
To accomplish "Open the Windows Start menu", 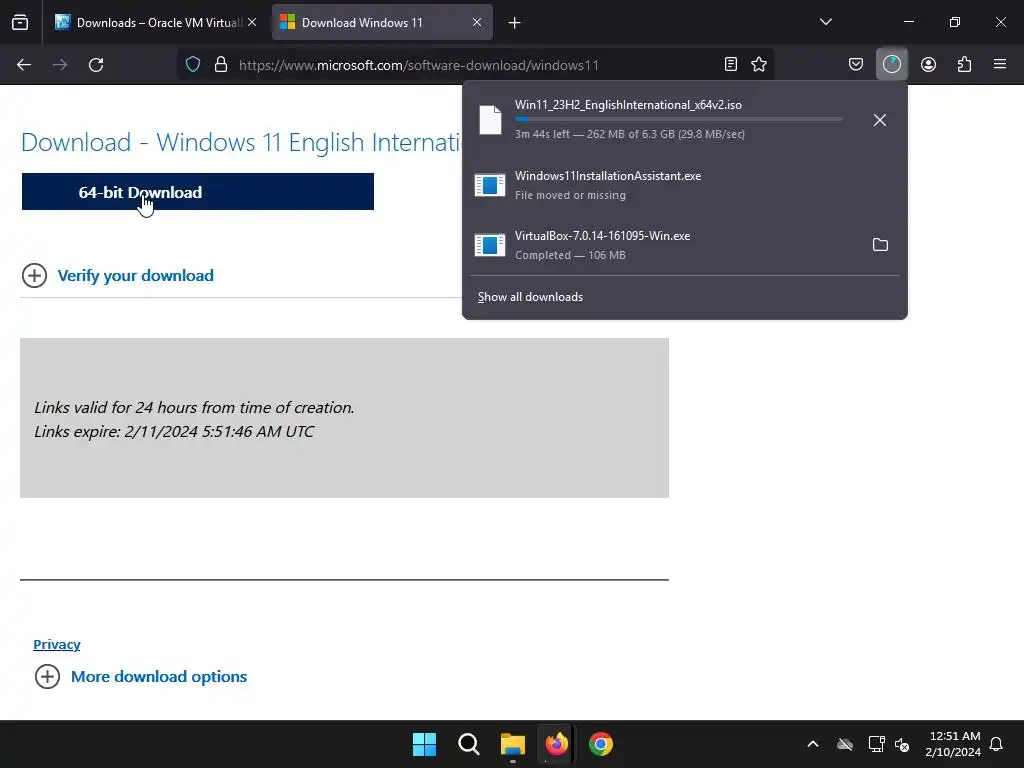I will [424, 744].
